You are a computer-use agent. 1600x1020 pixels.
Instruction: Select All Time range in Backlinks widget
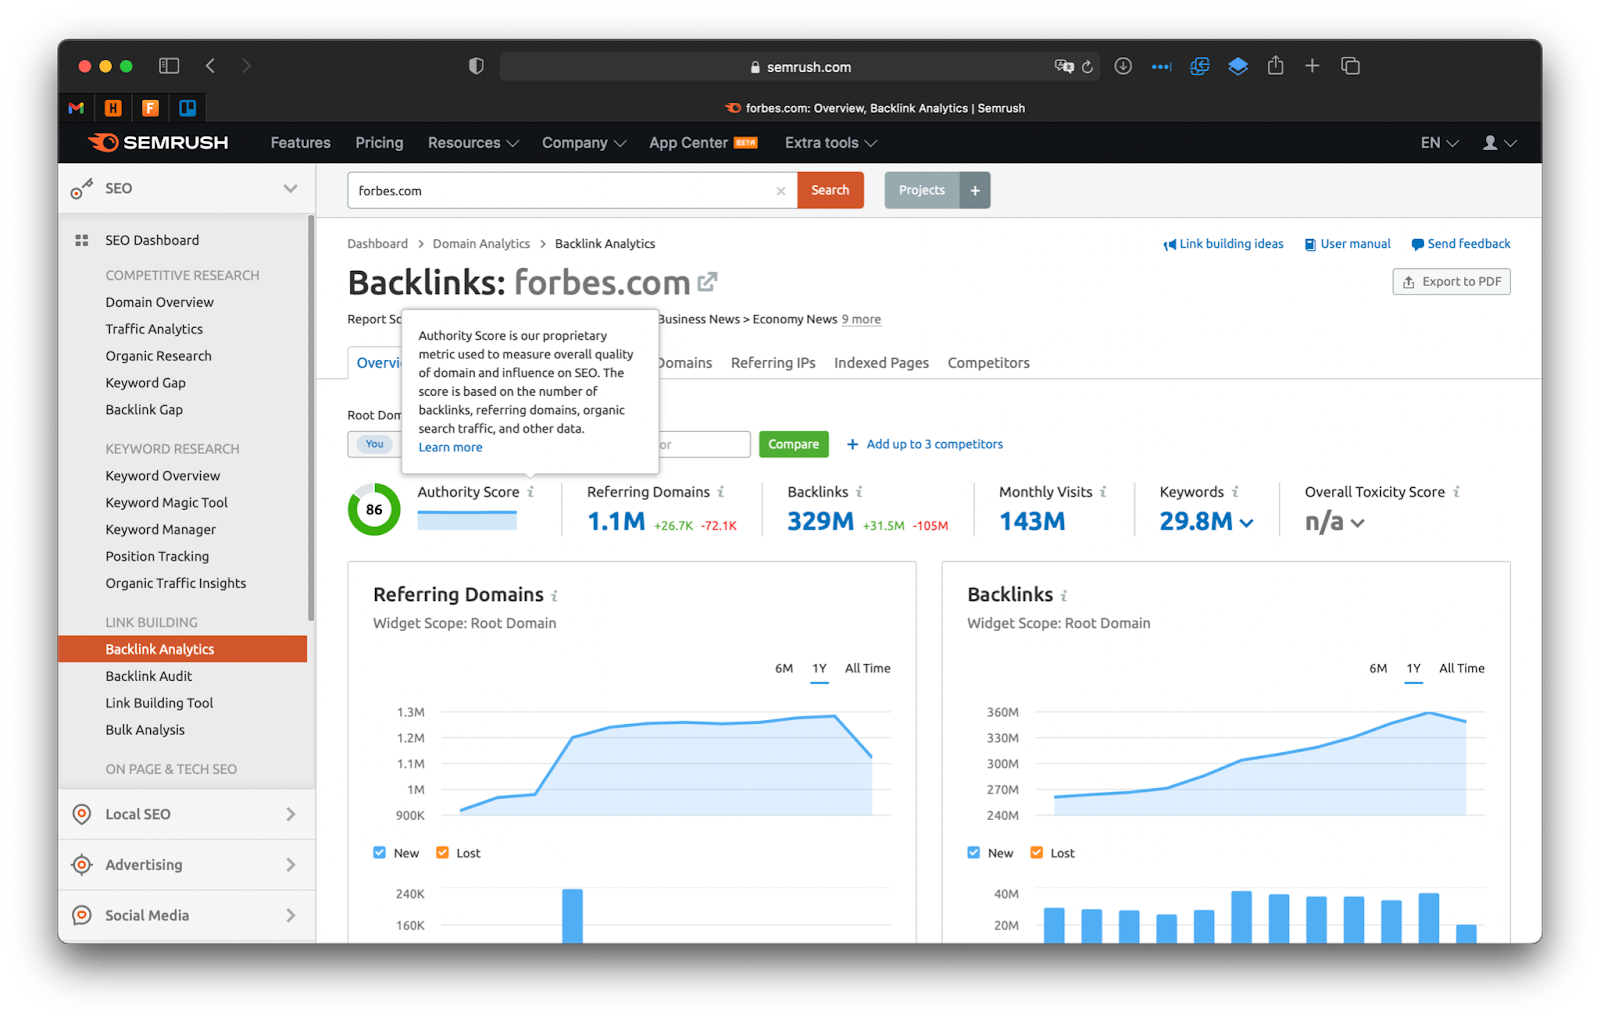coord(1462,668)
